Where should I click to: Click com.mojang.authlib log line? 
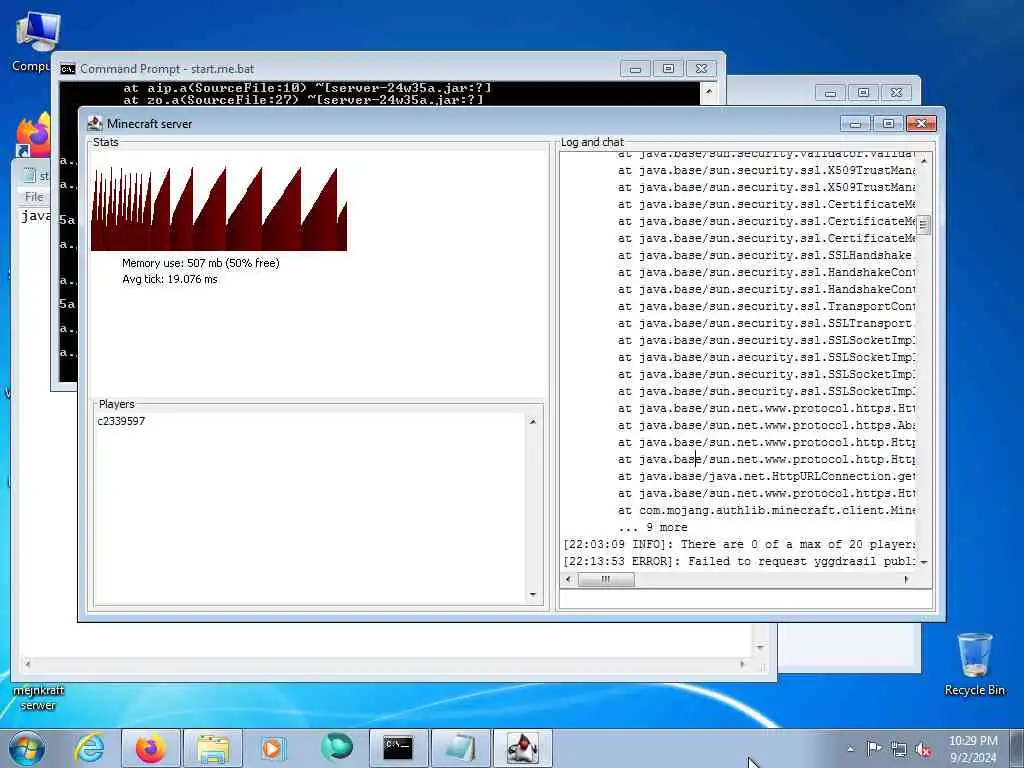pyautogui.click(x=766, y=510)
